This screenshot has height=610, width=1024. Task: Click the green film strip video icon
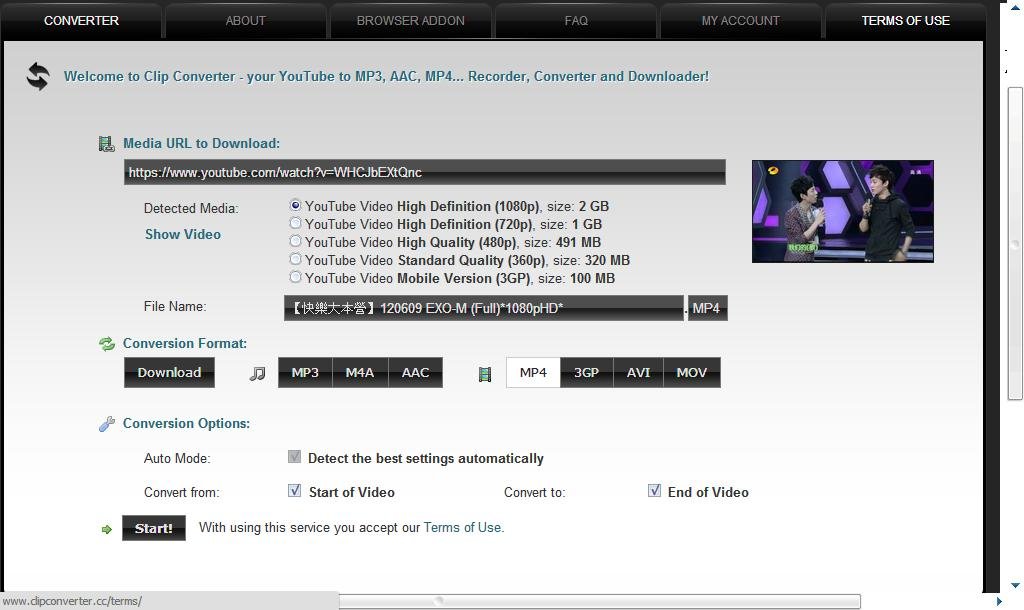(x=485, y=374)
